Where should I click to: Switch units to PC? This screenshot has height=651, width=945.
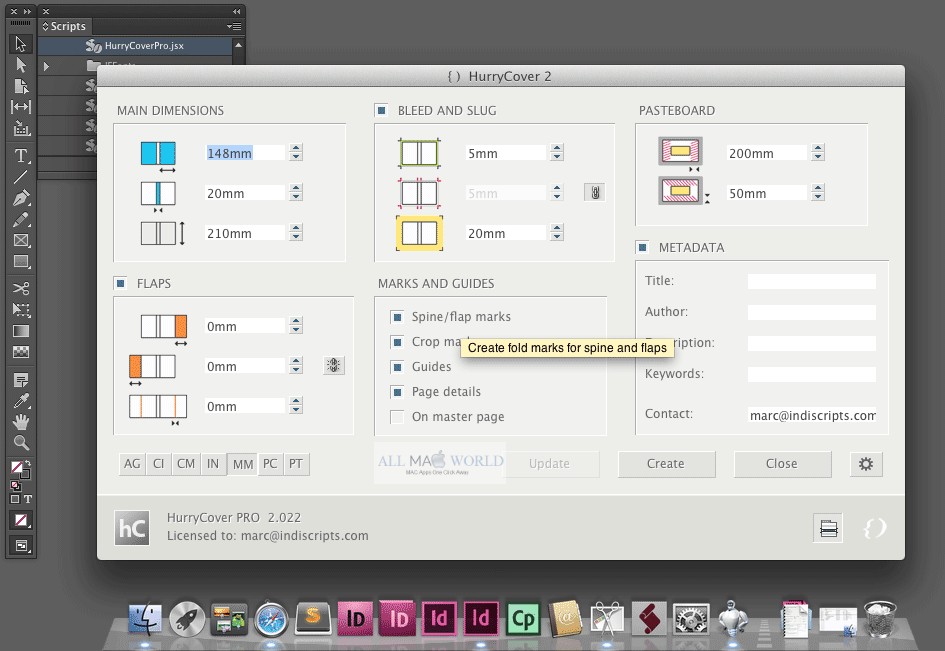(270, 464)
